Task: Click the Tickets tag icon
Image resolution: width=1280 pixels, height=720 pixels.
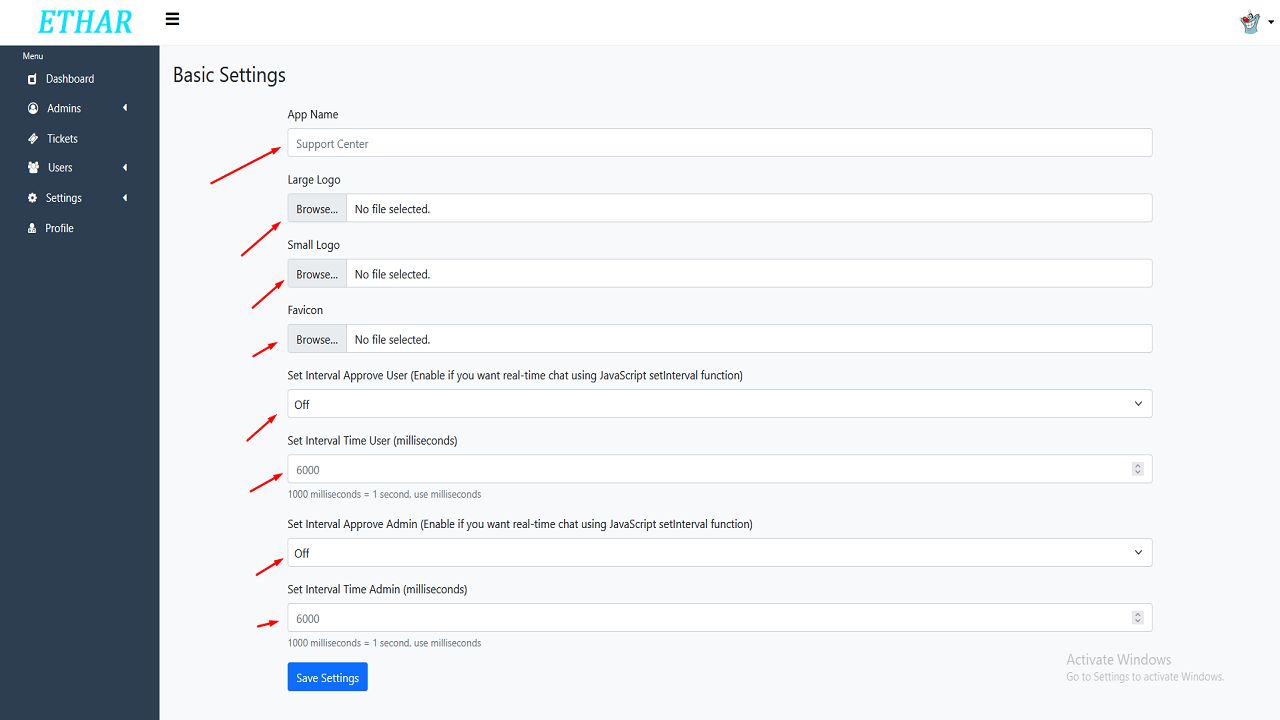Action: [x=33, y=139]
